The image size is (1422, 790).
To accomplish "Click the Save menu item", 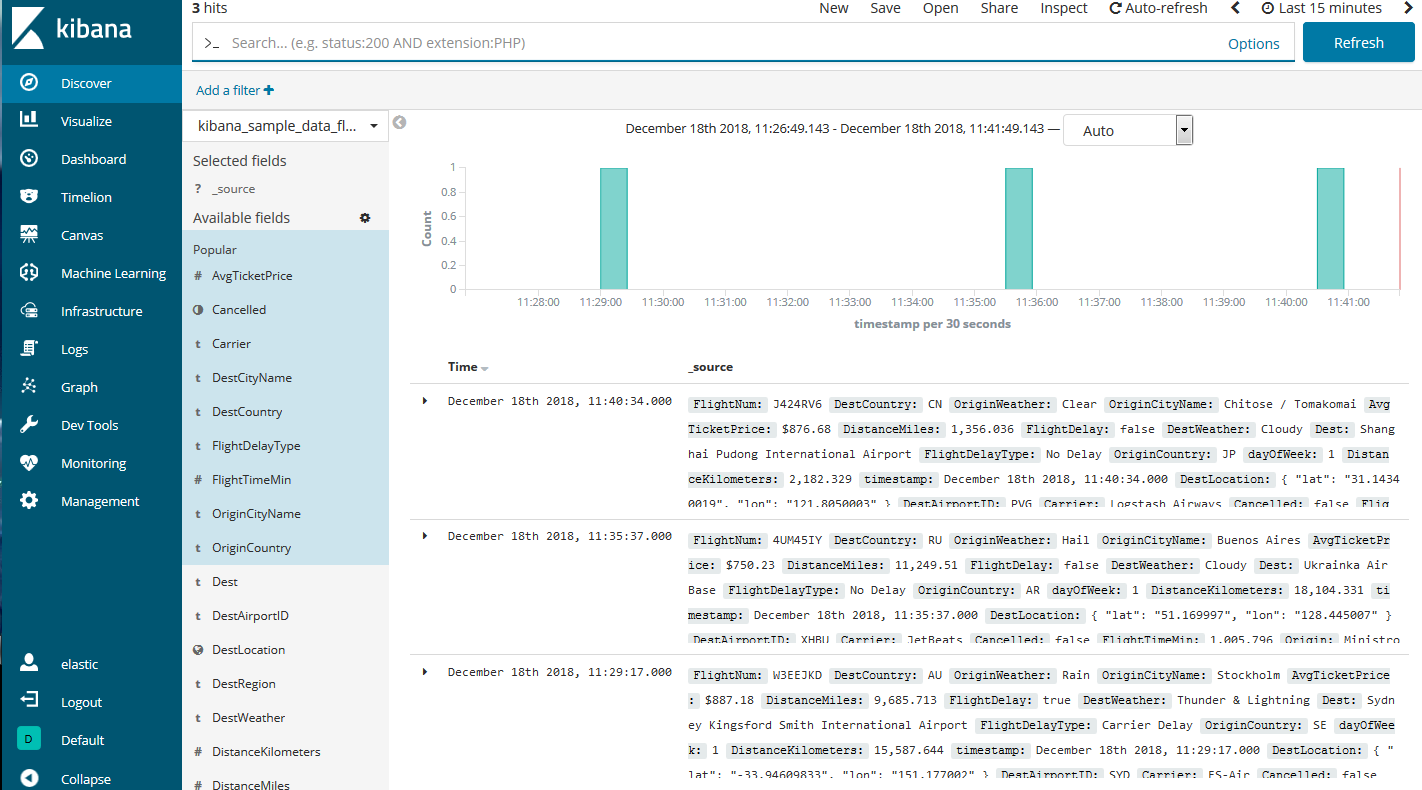I will pos(885,8).
